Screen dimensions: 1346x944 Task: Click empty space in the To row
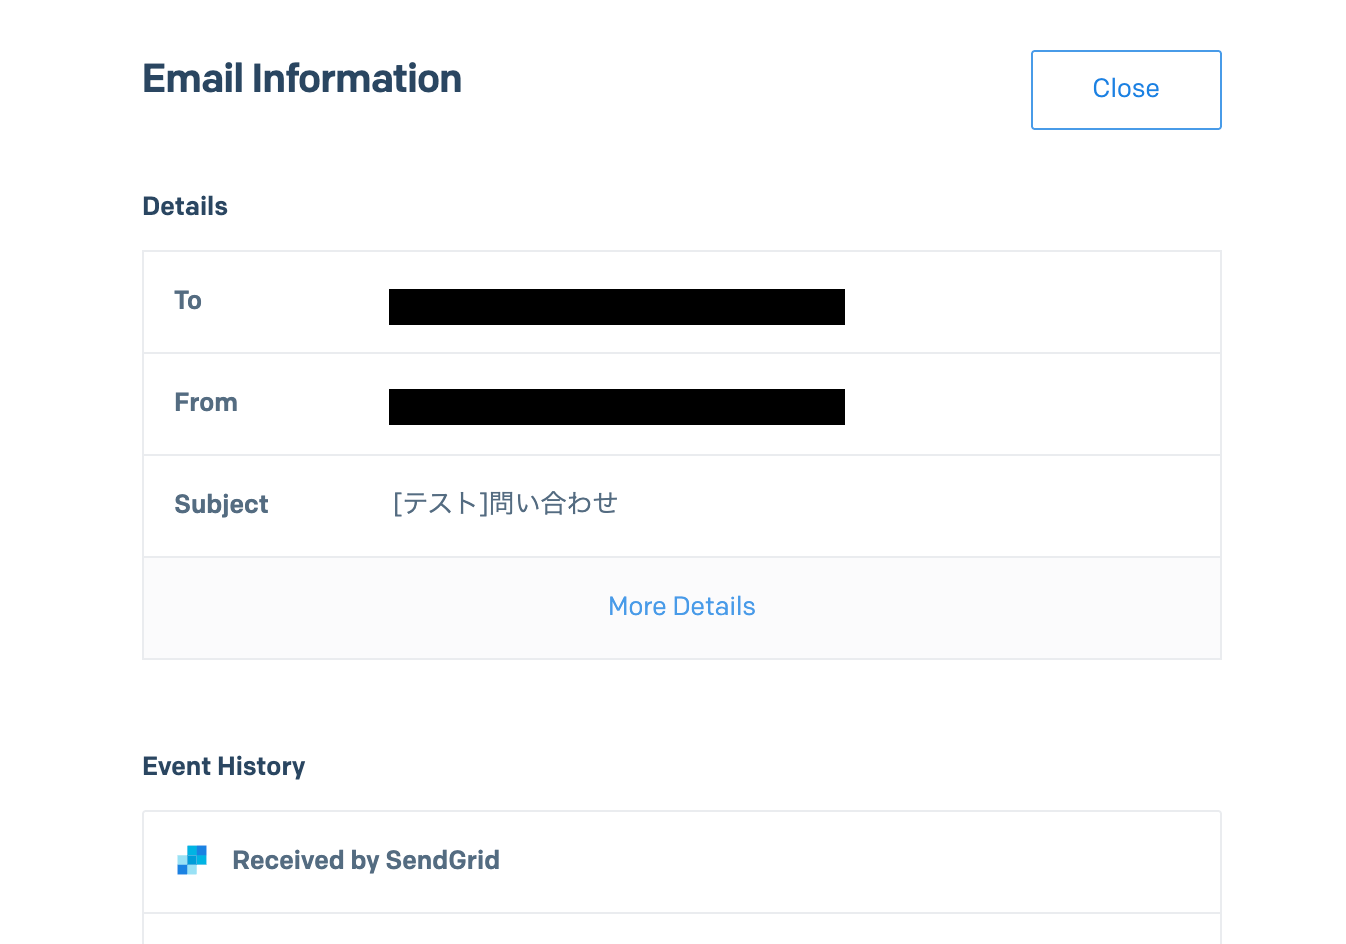[1030, 303]
